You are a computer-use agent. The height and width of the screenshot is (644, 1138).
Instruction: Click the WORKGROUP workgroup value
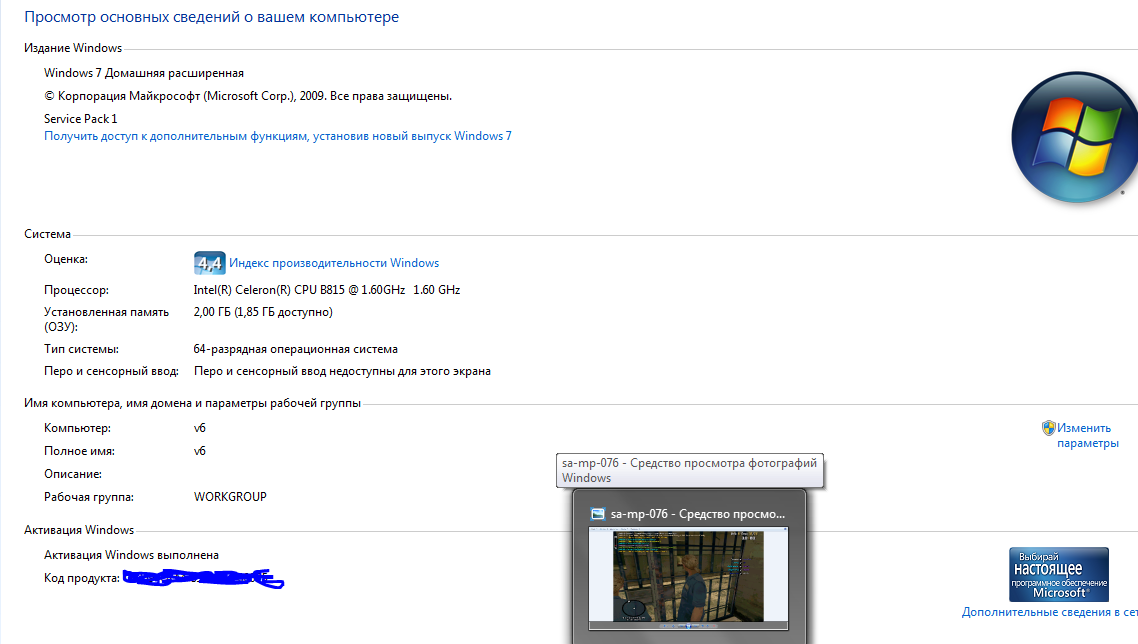(x=230, y=497)
